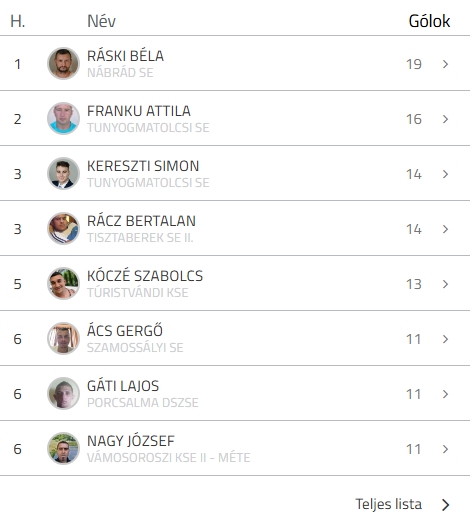Expand the chevron beside Ráski Béla's 19 goals
Screen dimensions: 474x512
(x=445, y=64)
